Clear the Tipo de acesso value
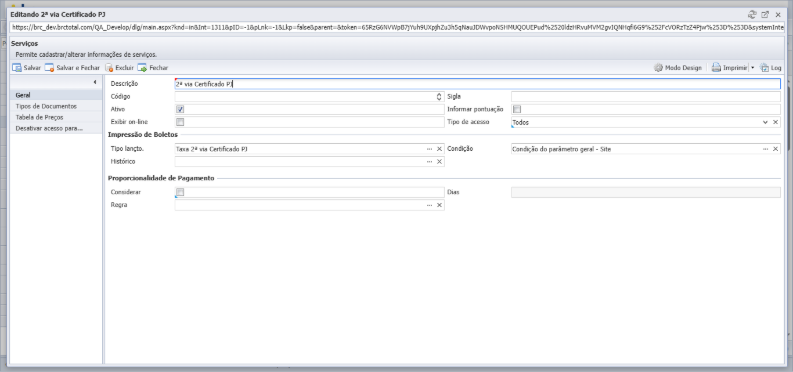 tap(775, 122)
